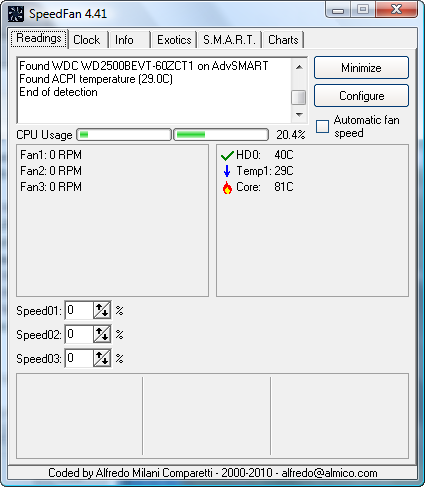The height and width of the screenshot is (487, 425).
Task: Click the green checkmark icon beside HD0
Action: tap(227, 155)
